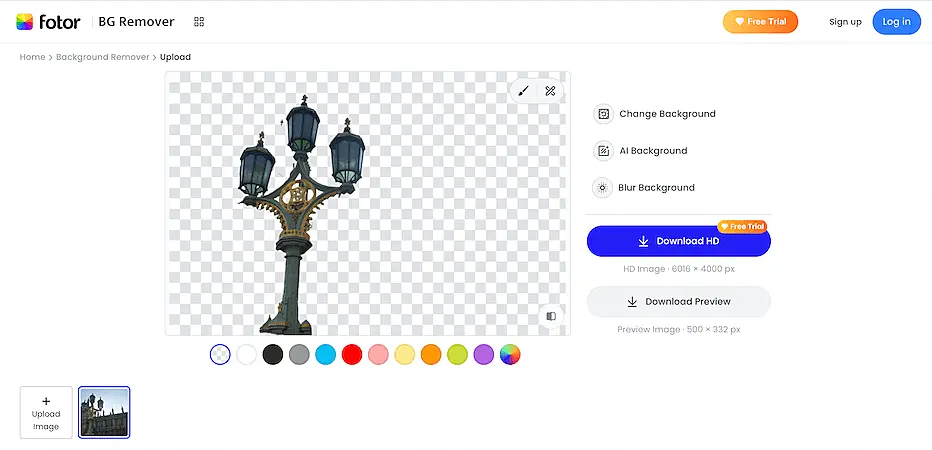Select the sky blue background swatch

coord(326,355)
